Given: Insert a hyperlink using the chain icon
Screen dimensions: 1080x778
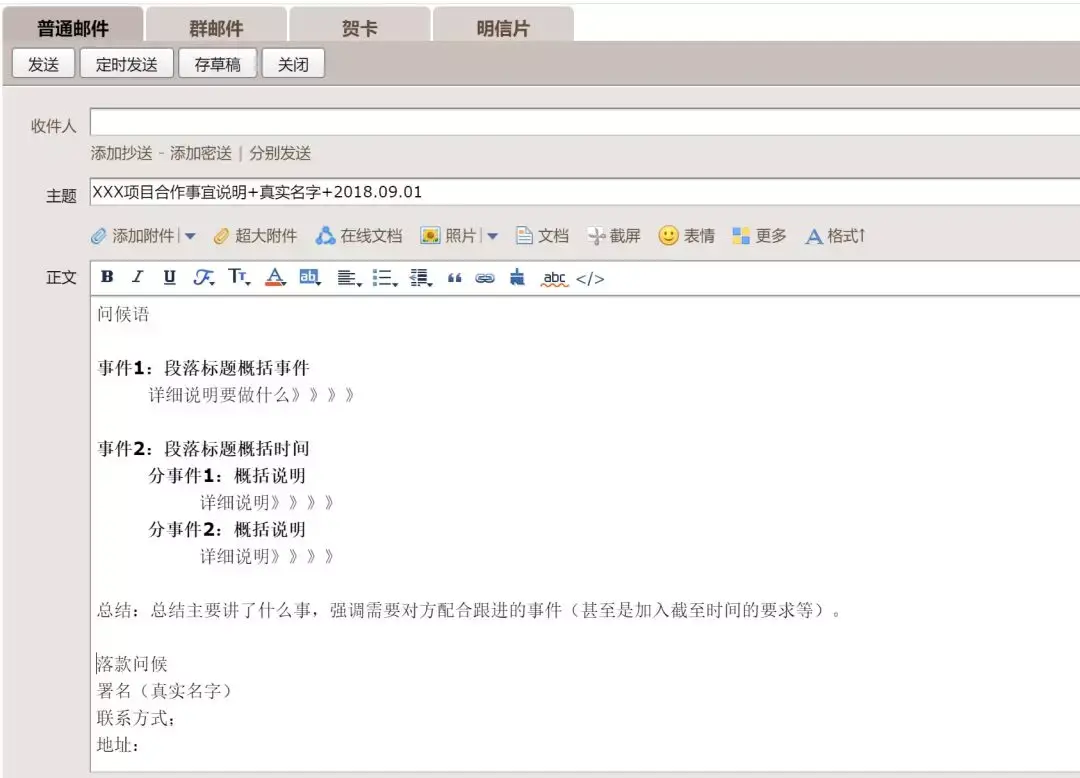Looking at the screenshot, I should coord(484,278).
